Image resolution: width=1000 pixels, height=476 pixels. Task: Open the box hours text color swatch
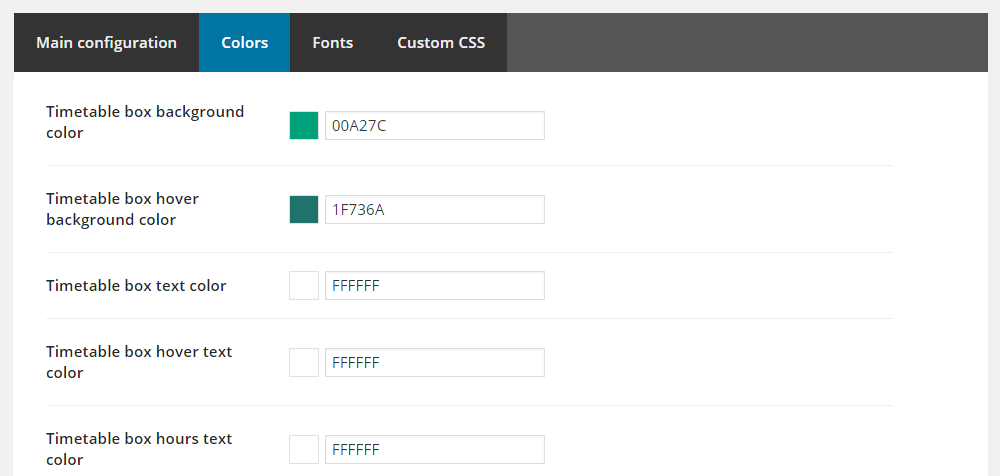pos(304,450)
